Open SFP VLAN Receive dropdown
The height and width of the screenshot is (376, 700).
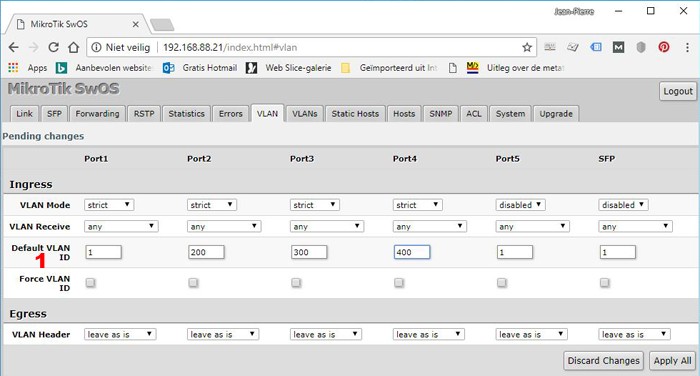[635, 226]
